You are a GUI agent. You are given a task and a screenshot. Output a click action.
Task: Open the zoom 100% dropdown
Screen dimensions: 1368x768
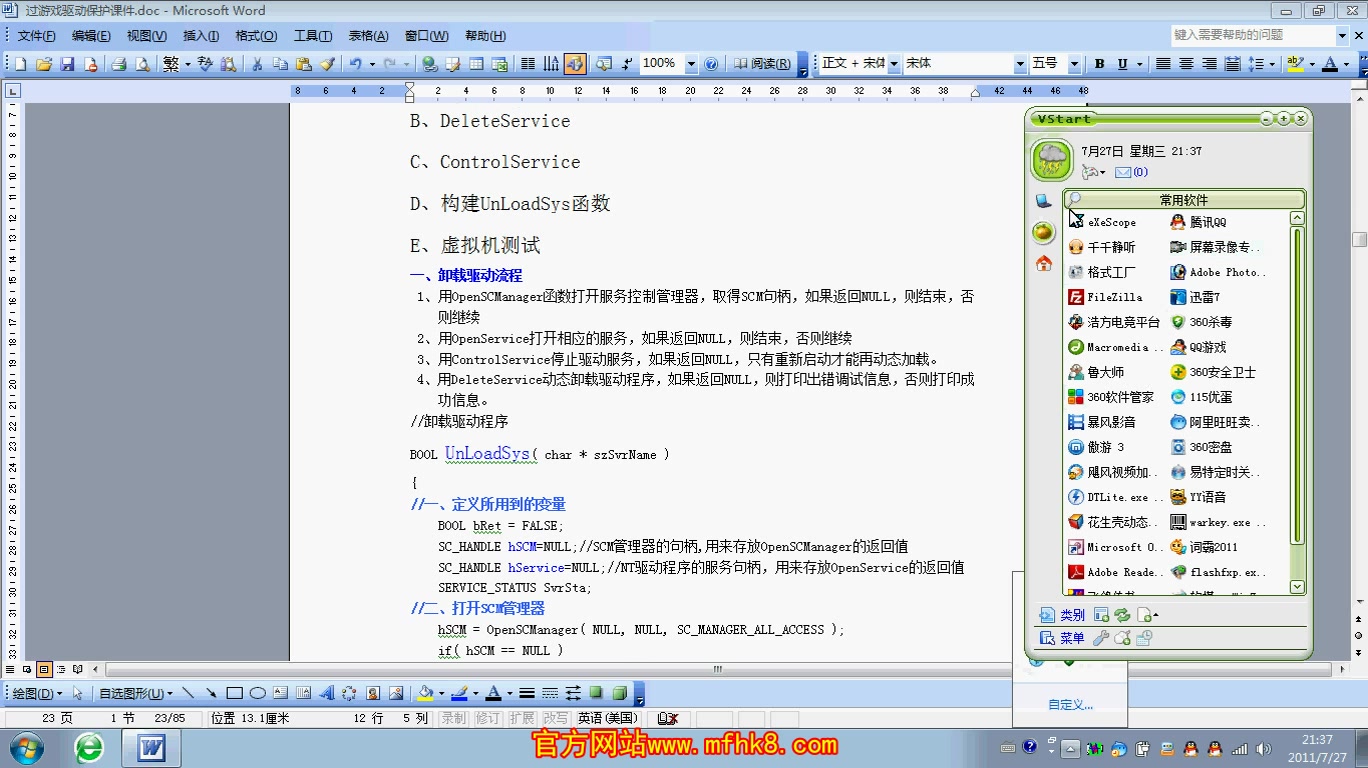[691, 64]
